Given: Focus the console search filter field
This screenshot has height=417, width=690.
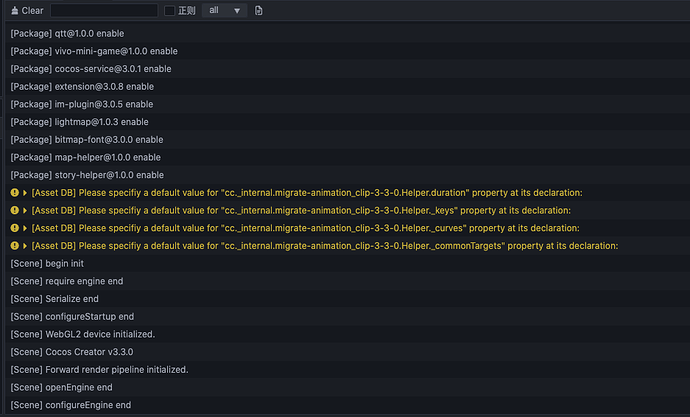Looking at the screenshot, I should (103, 10).
